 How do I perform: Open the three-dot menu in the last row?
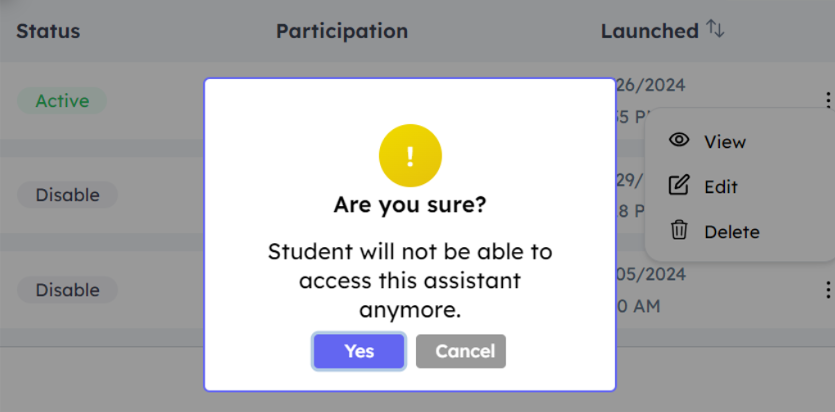pyautogui.click(x=828, y=290)
